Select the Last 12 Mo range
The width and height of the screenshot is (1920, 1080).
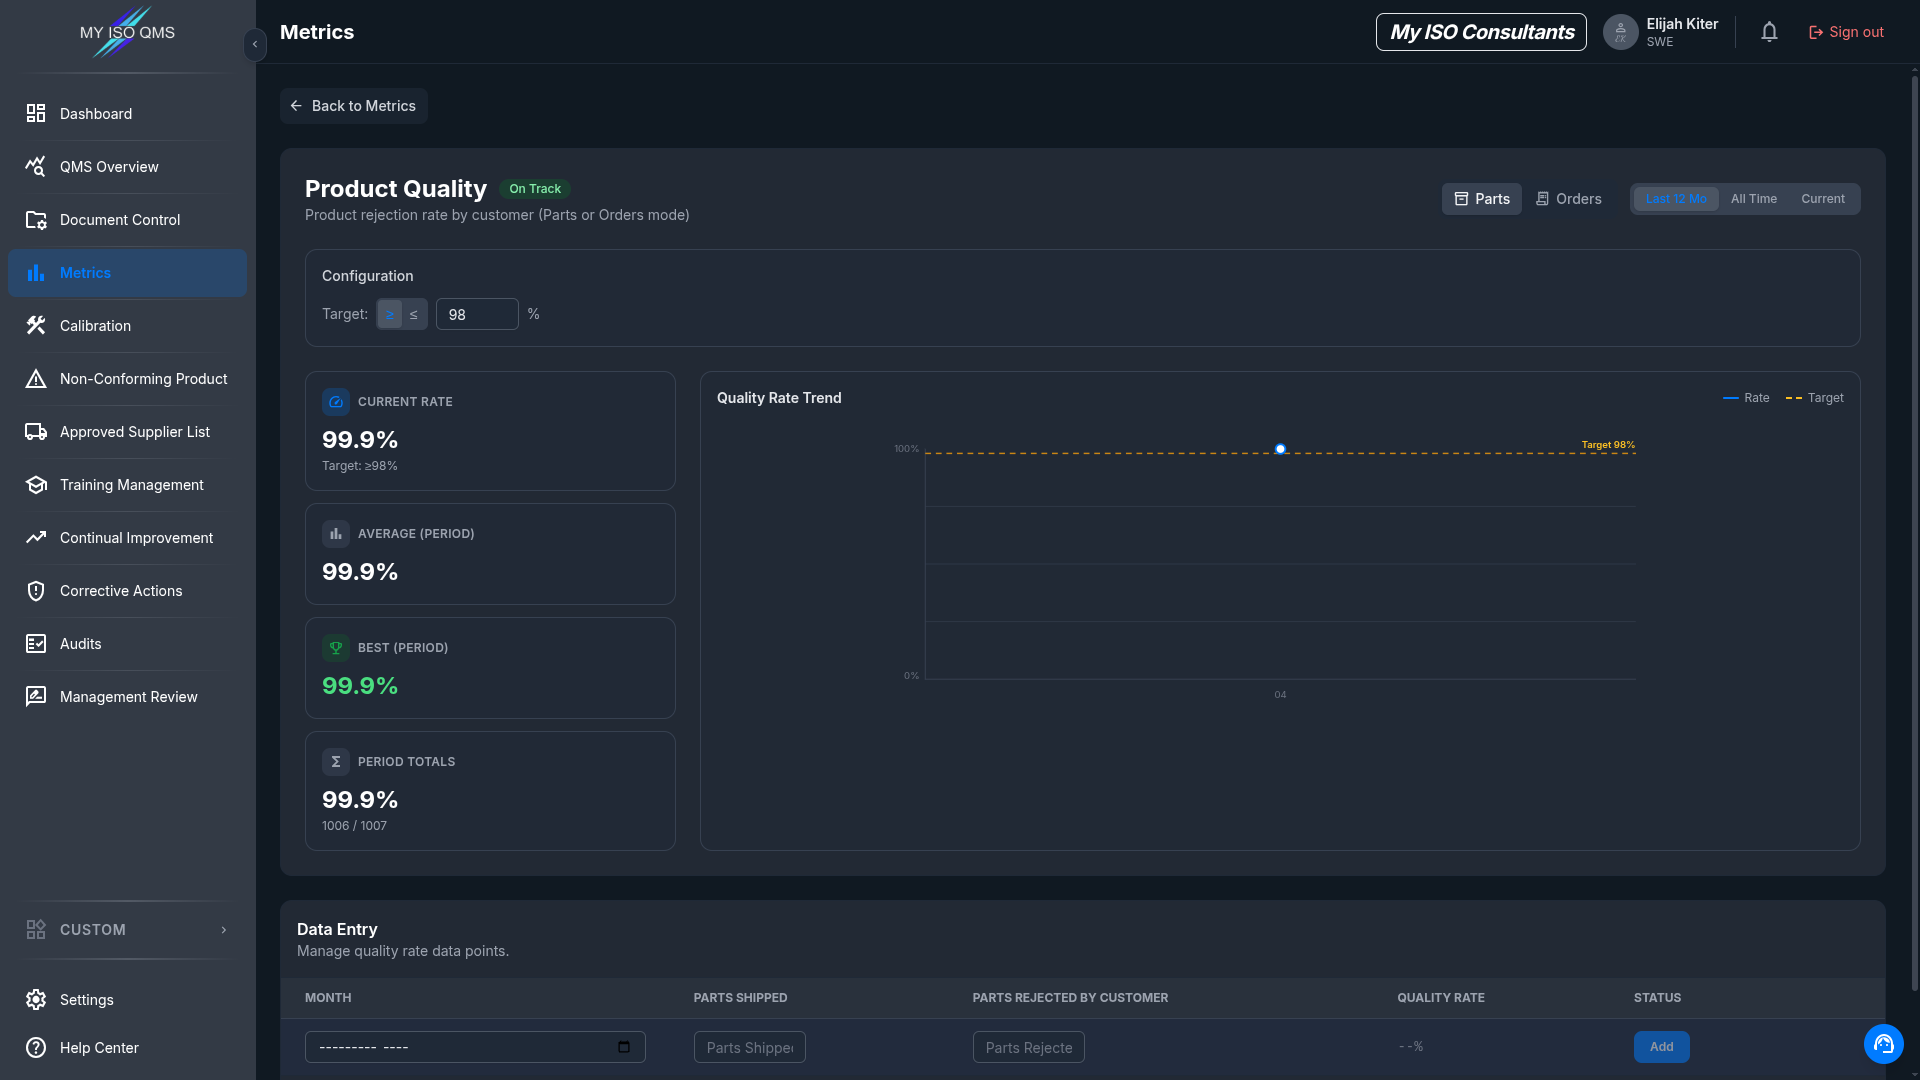point(1676,199)
